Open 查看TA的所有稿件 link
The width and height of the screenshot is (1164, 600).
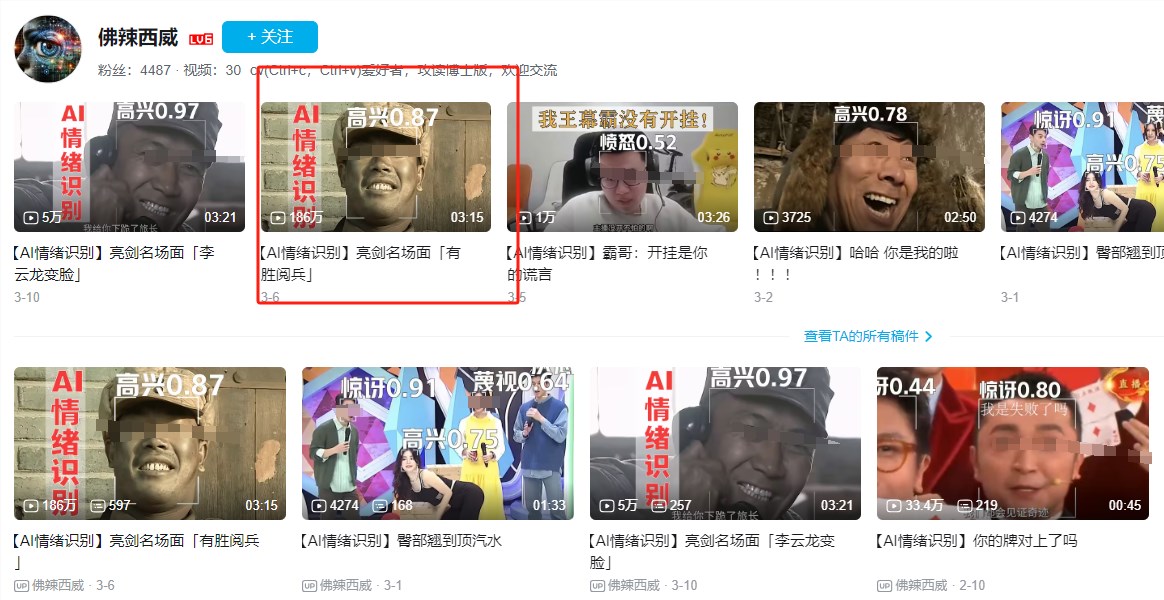[x=861, y=336]
